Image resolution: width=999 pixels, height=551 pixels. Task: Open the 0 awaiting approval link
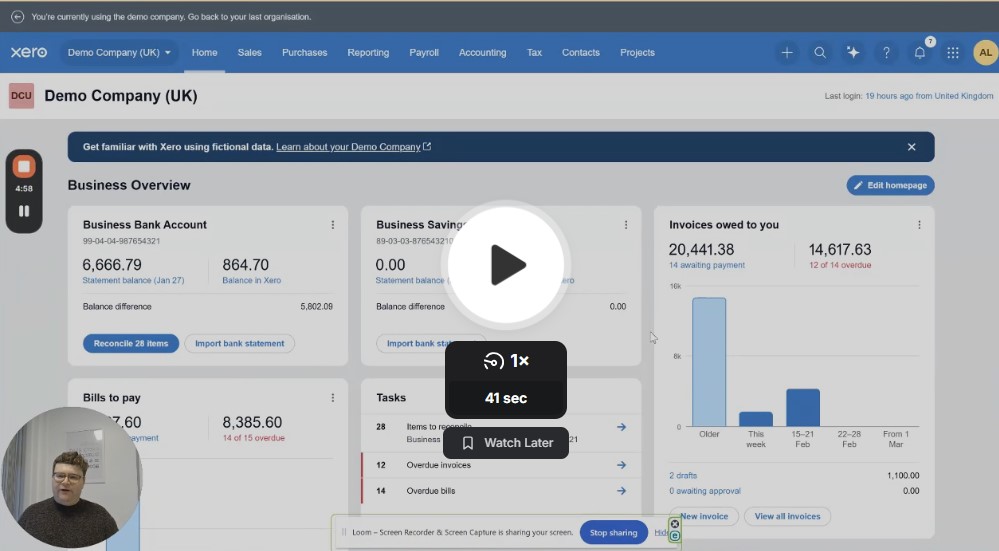click(705, 490)
